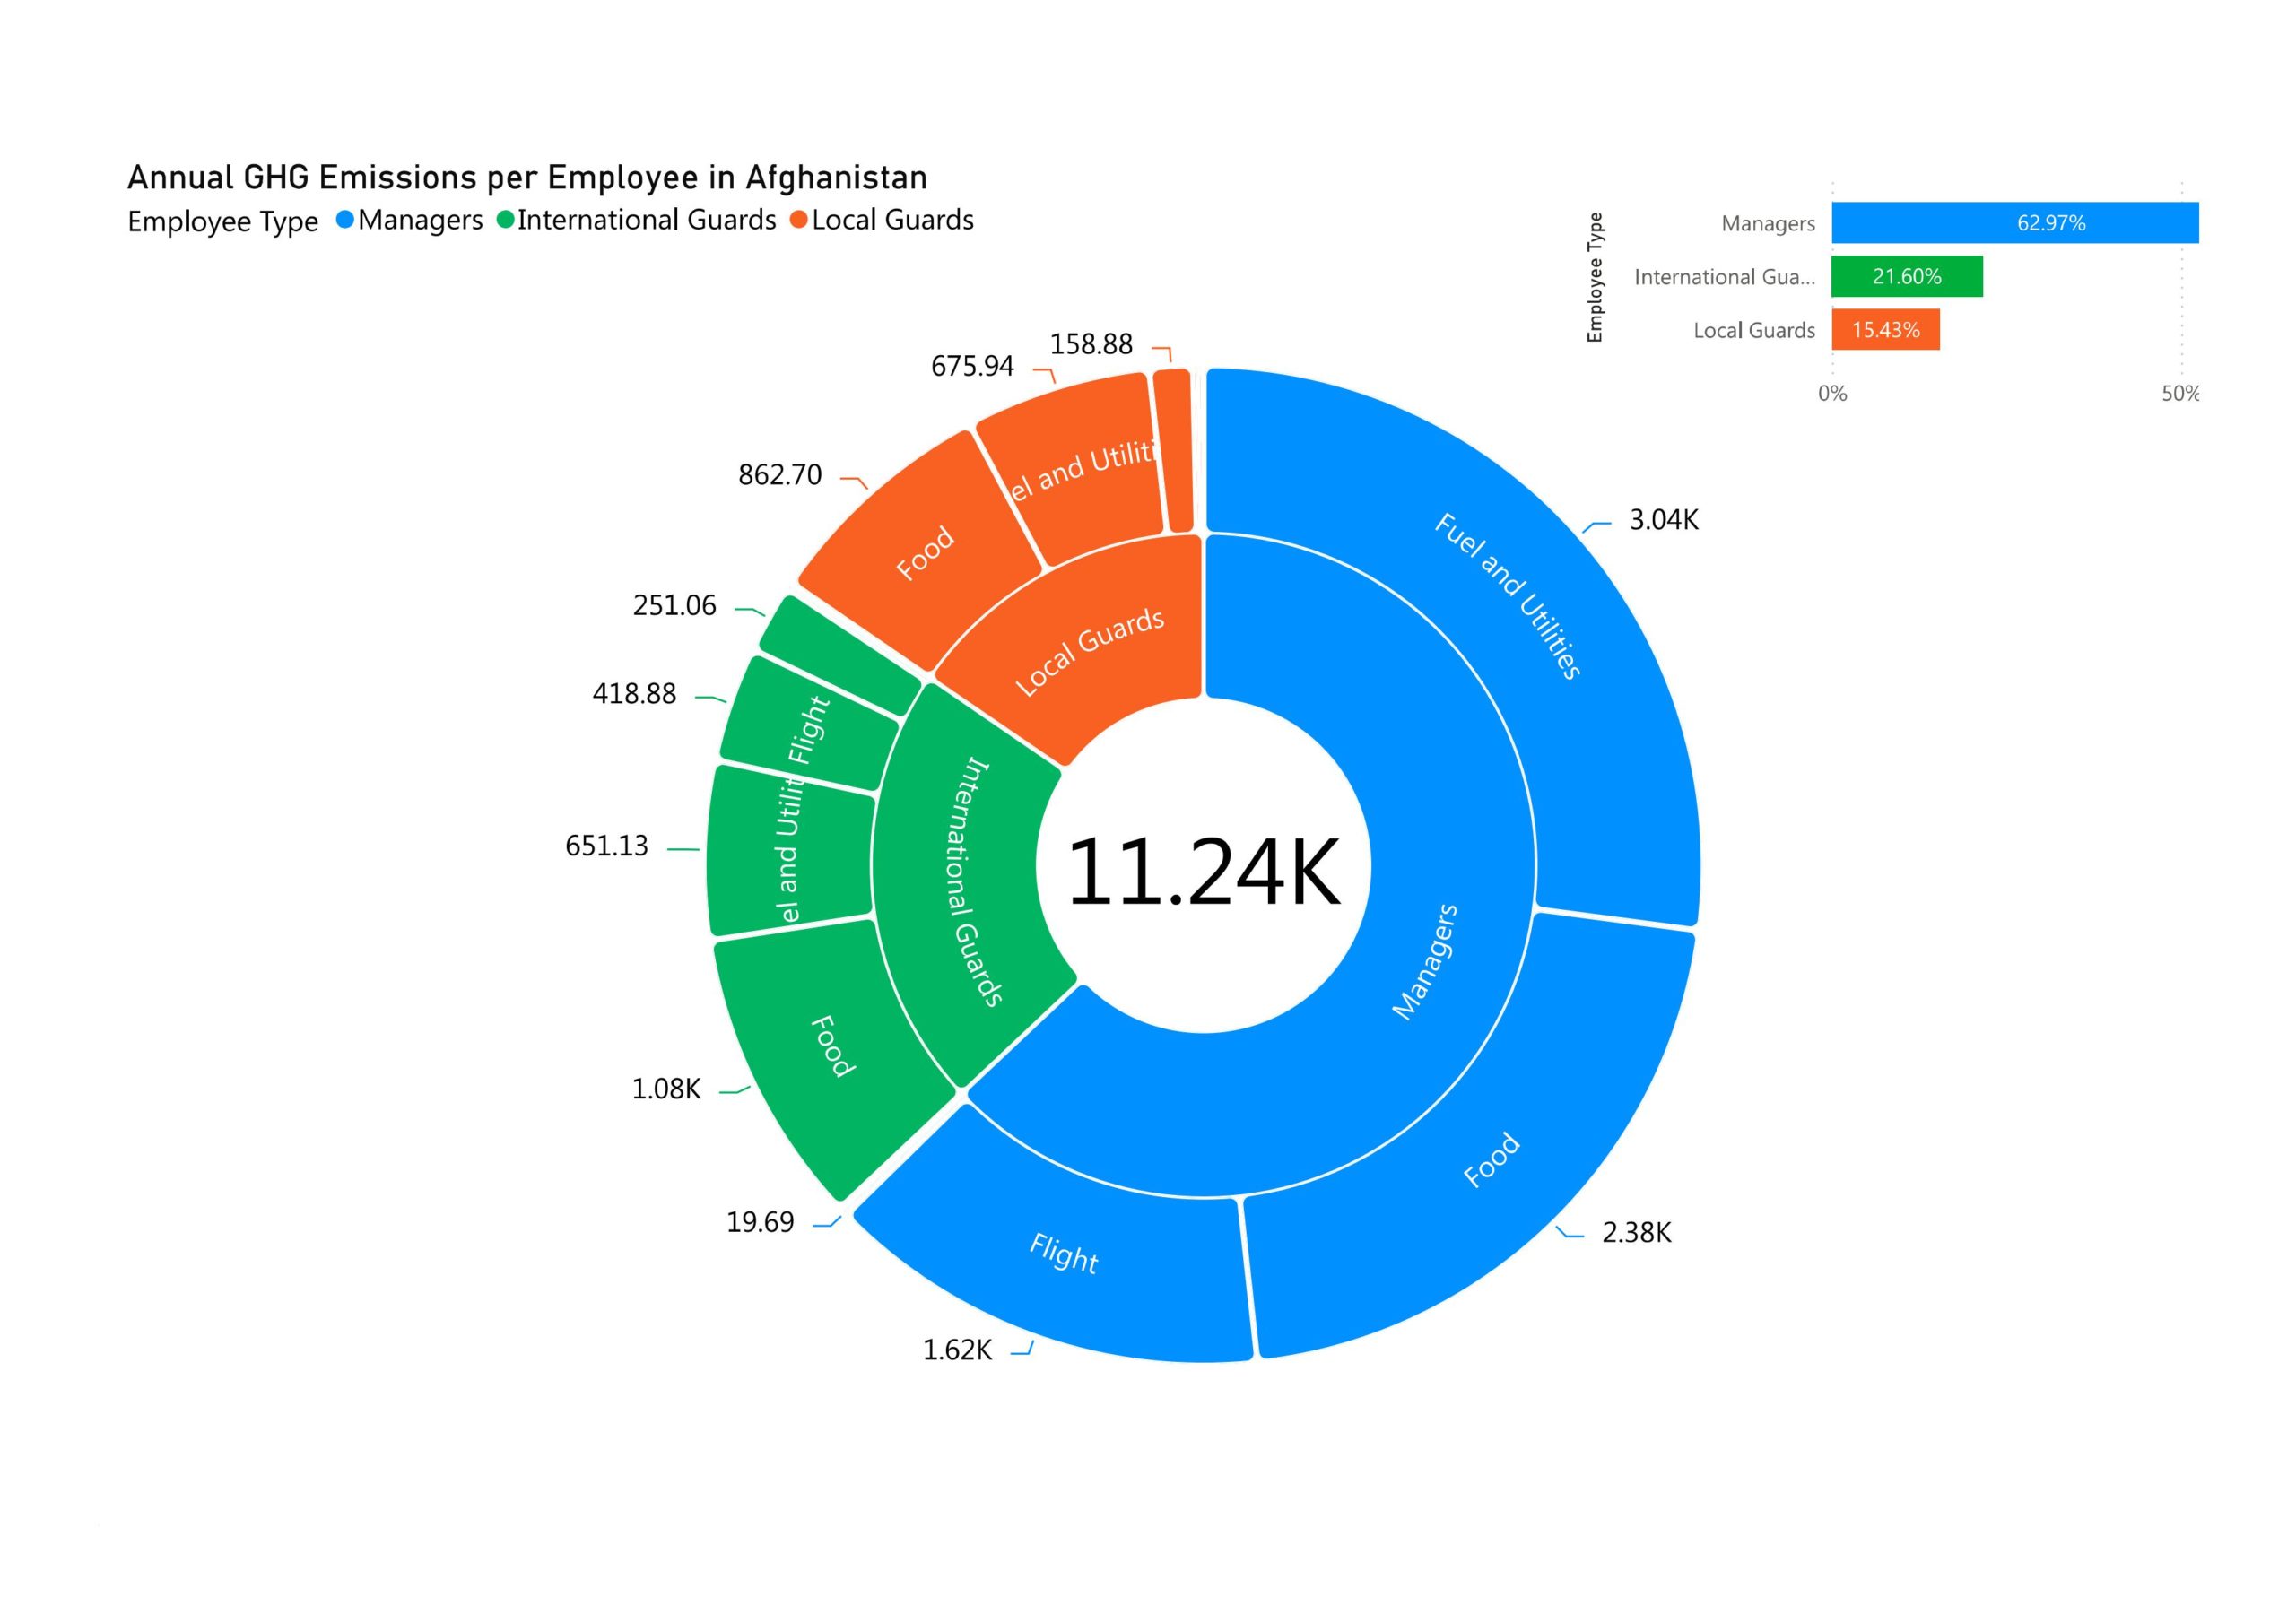This screenshot has height=1623, width=2296.
Task: Click the 3.04K data label
Action: coord(1663,520)
